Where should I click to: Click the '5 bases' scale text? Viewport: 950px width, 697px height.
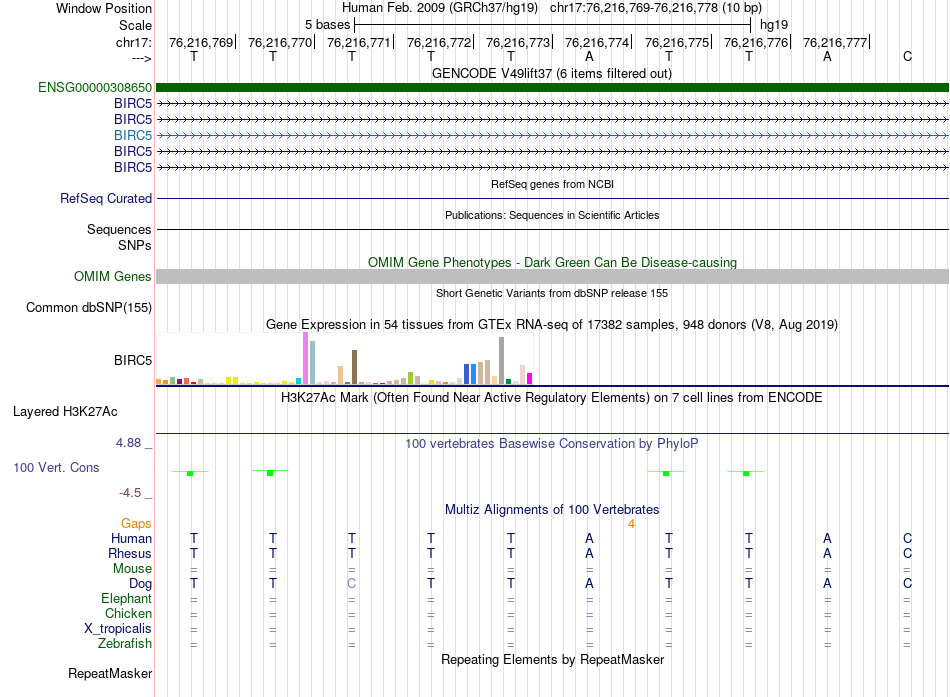(327, 25)
